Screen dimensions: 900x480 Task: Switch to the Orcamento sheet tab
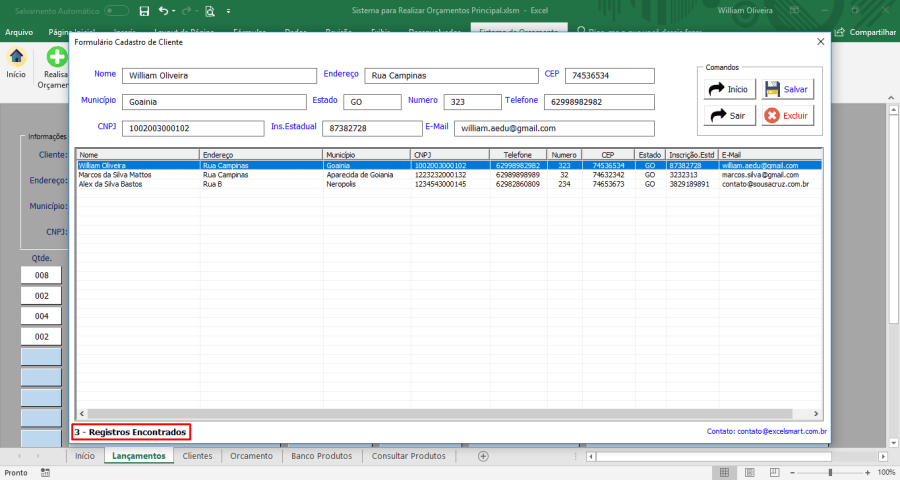(251, 456)
